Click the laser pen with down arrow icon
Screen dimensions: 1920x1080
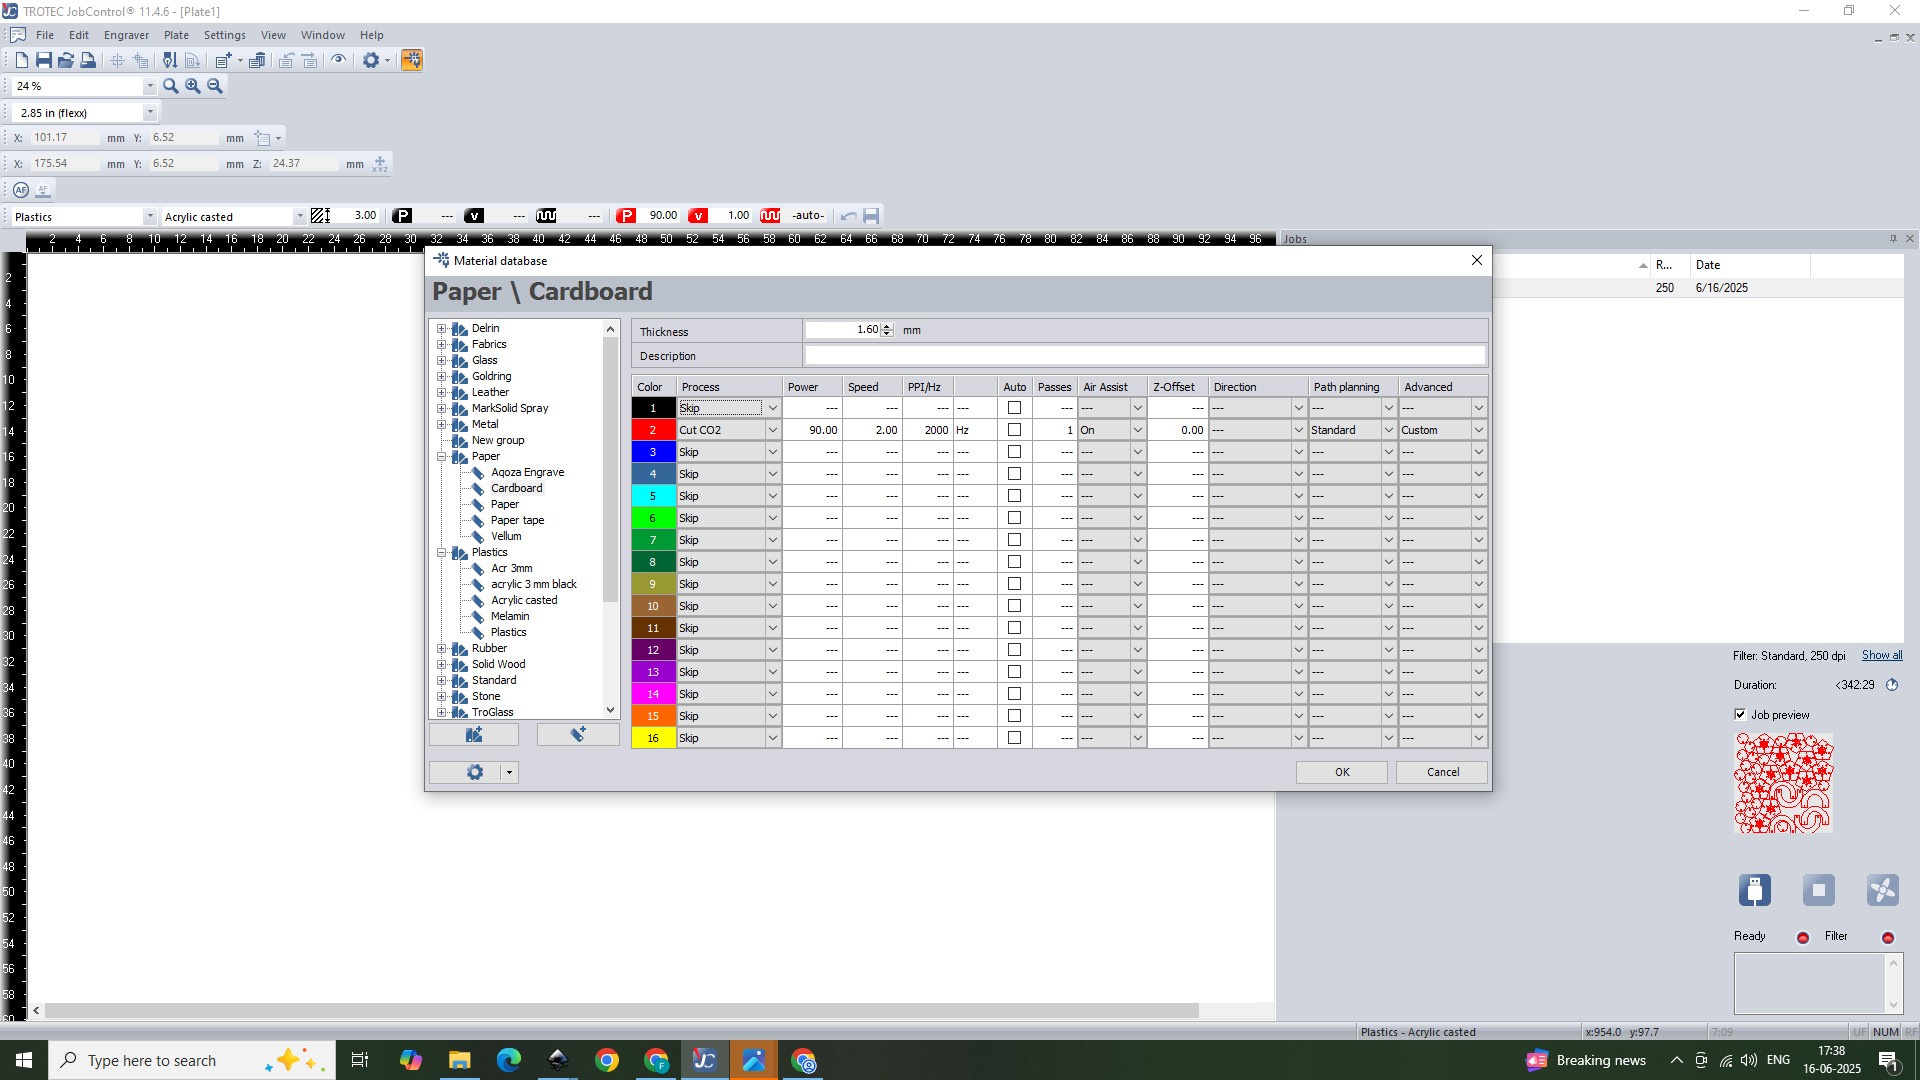(x=170, y=61)
